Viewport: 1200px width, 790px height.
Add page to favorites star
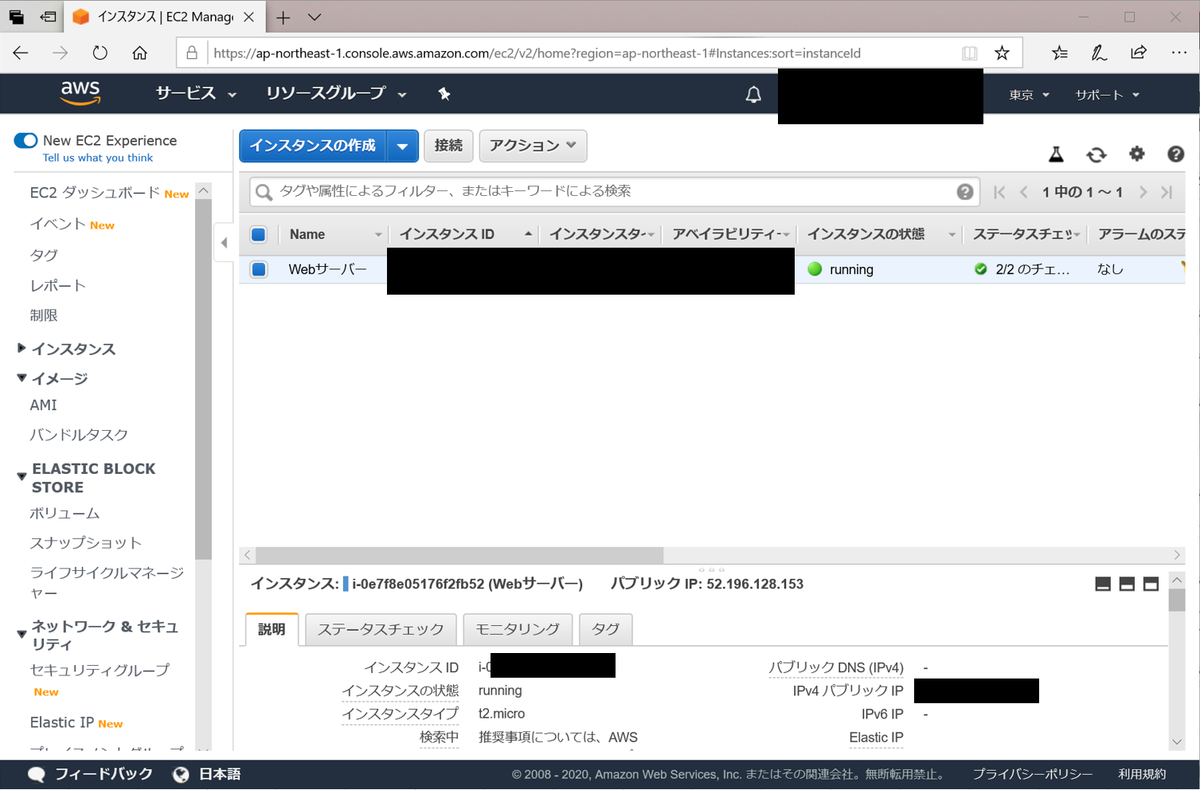click(x=1002, y=52)
